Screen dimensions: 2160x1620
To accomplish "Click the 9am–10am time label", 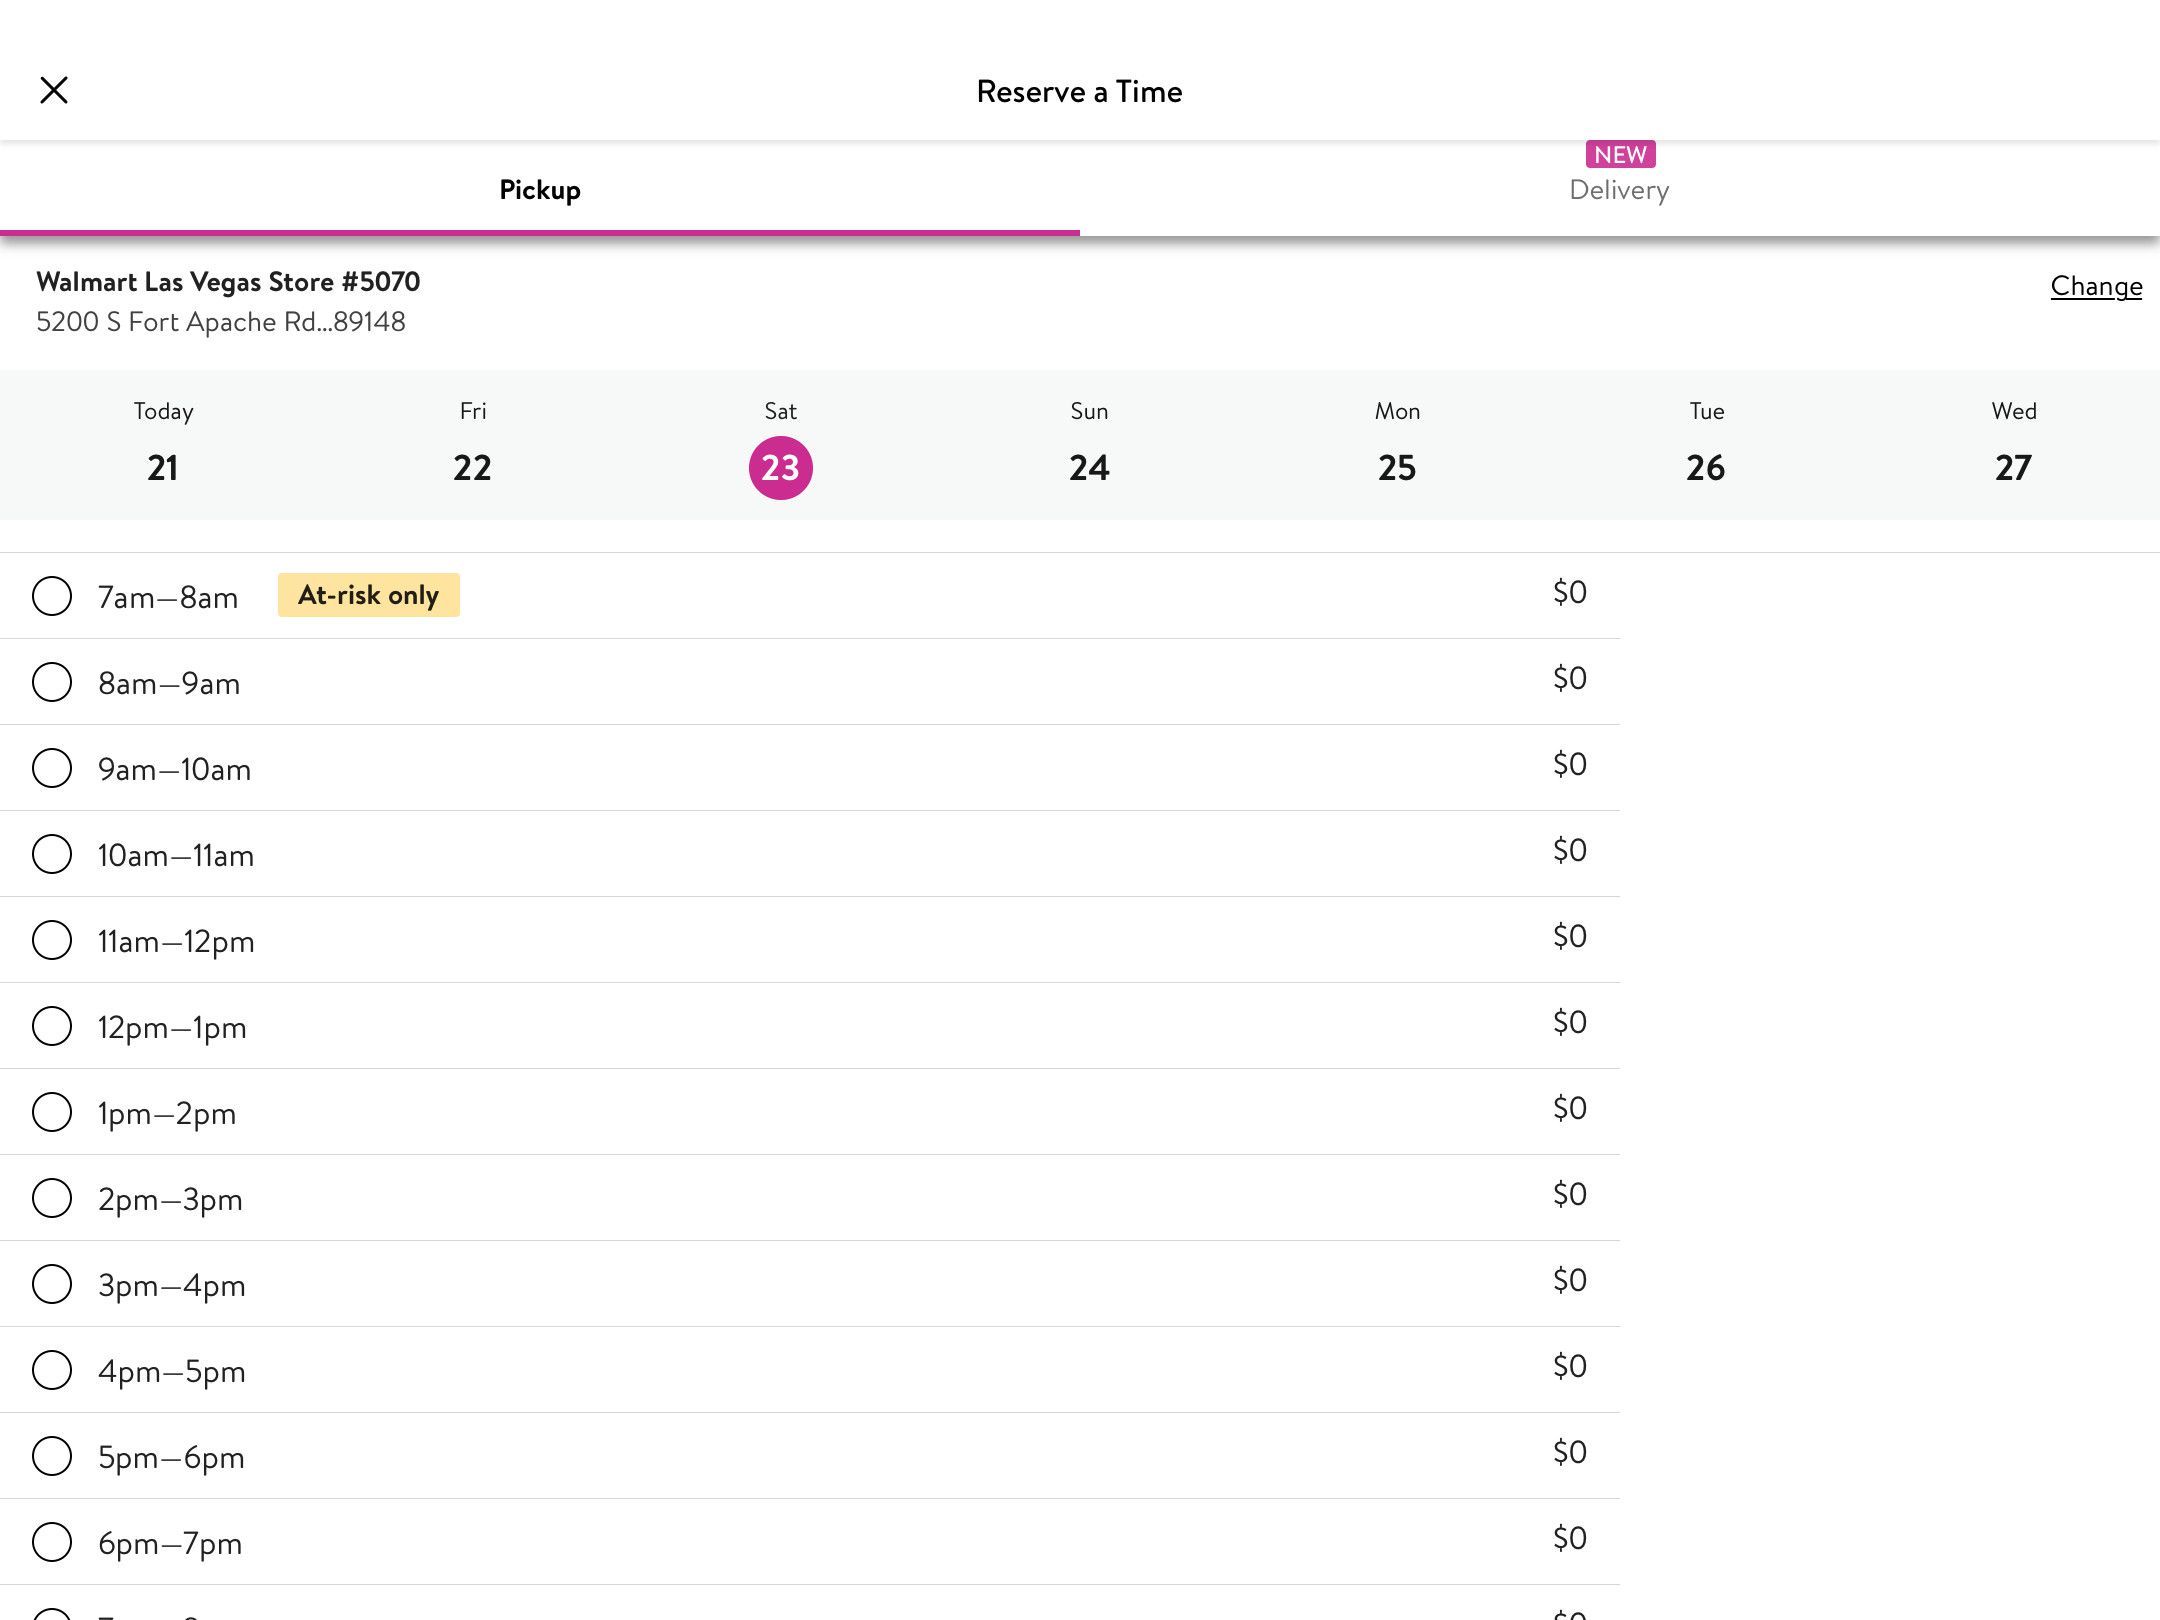I will 174,769.
